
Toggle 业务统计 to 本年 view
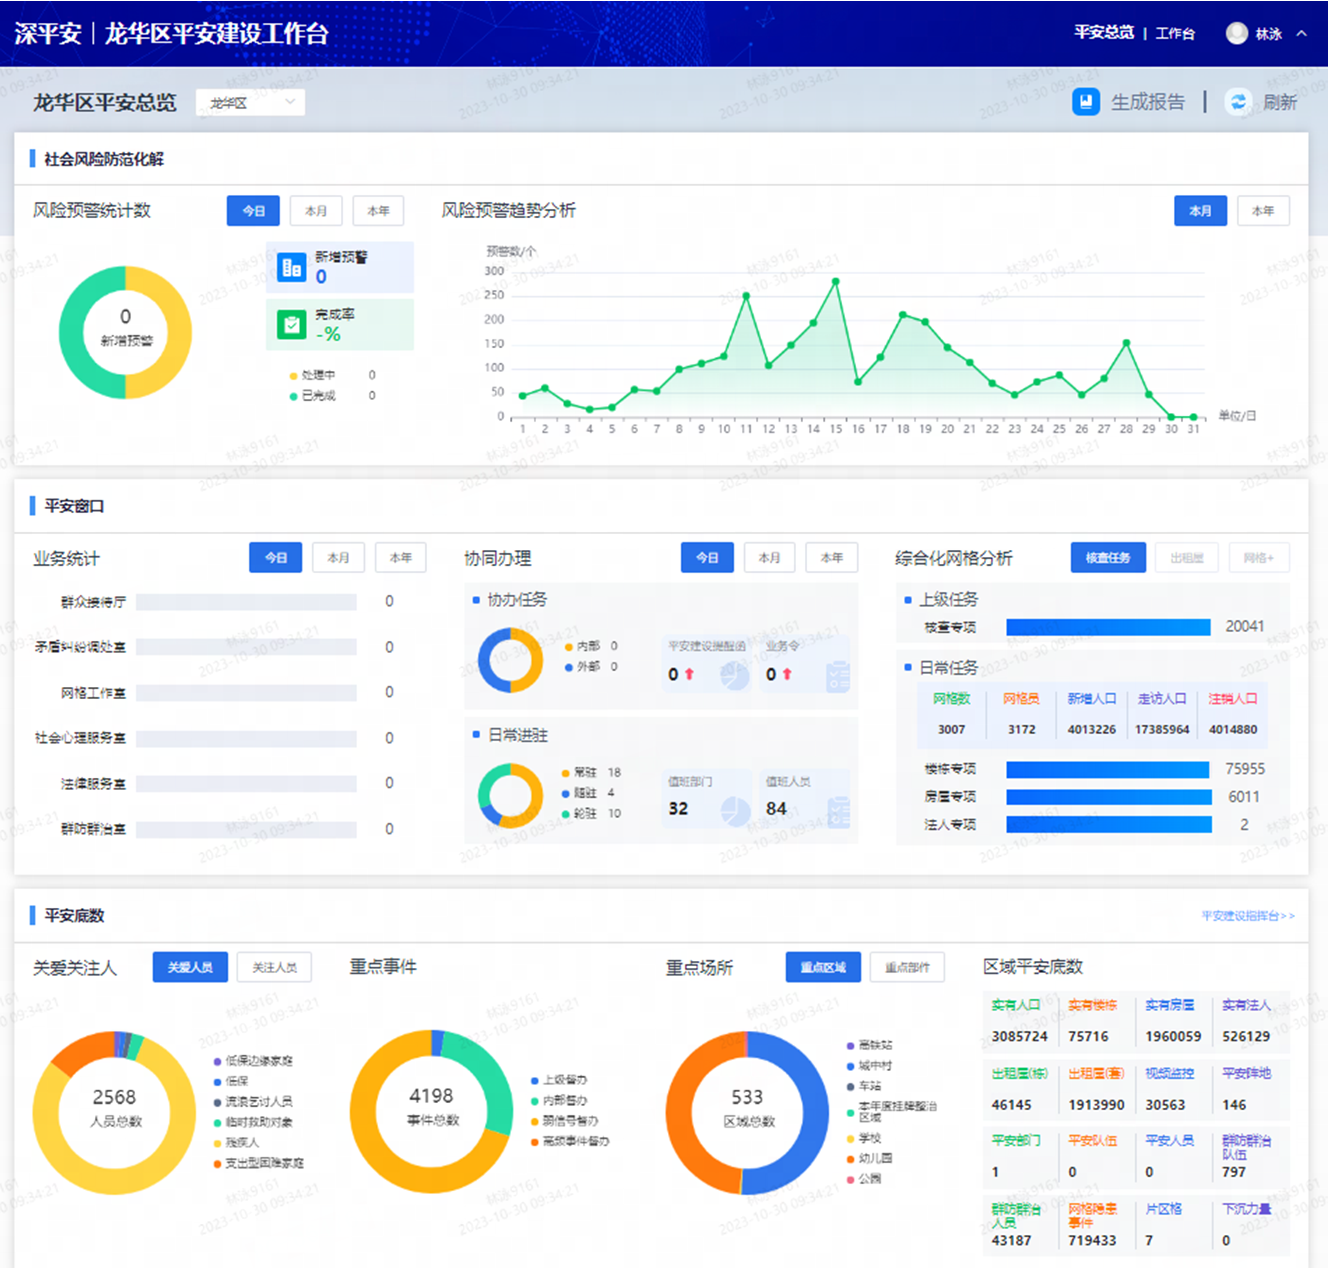[400, 558]
